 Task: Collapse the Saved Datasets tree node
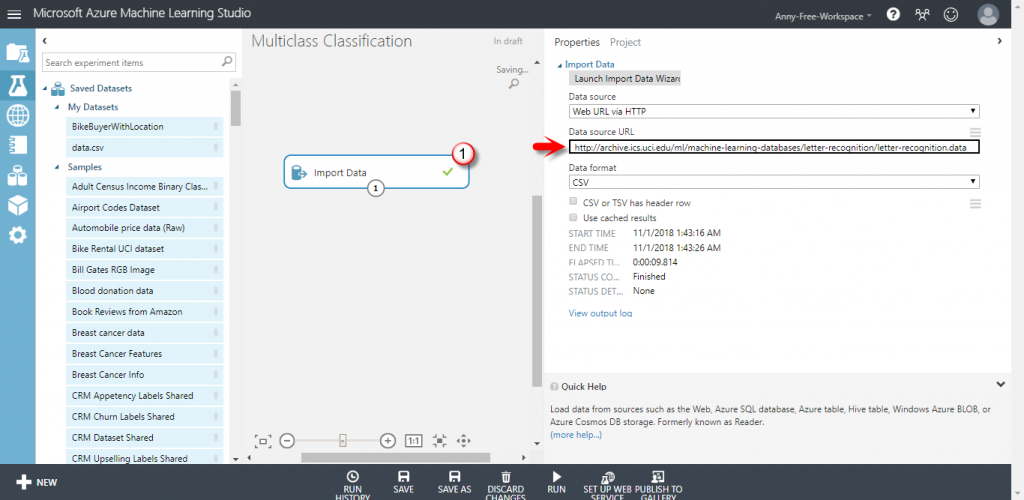coord(45,88)
